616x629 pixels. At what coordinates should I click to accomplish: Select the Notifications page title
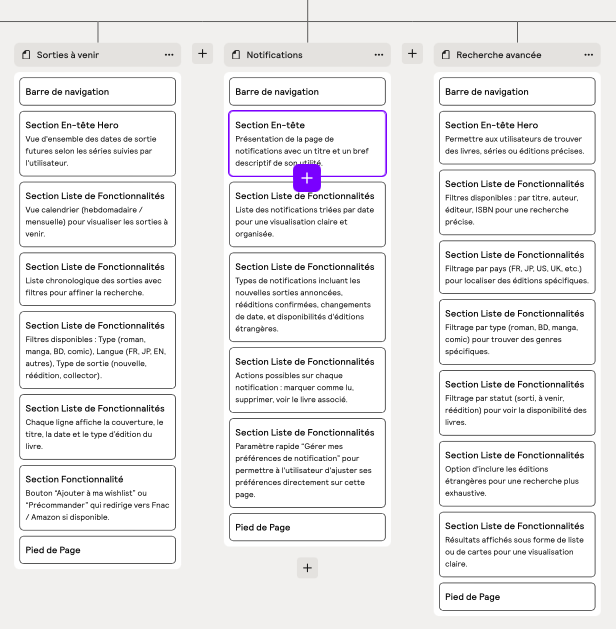[274, 55]
